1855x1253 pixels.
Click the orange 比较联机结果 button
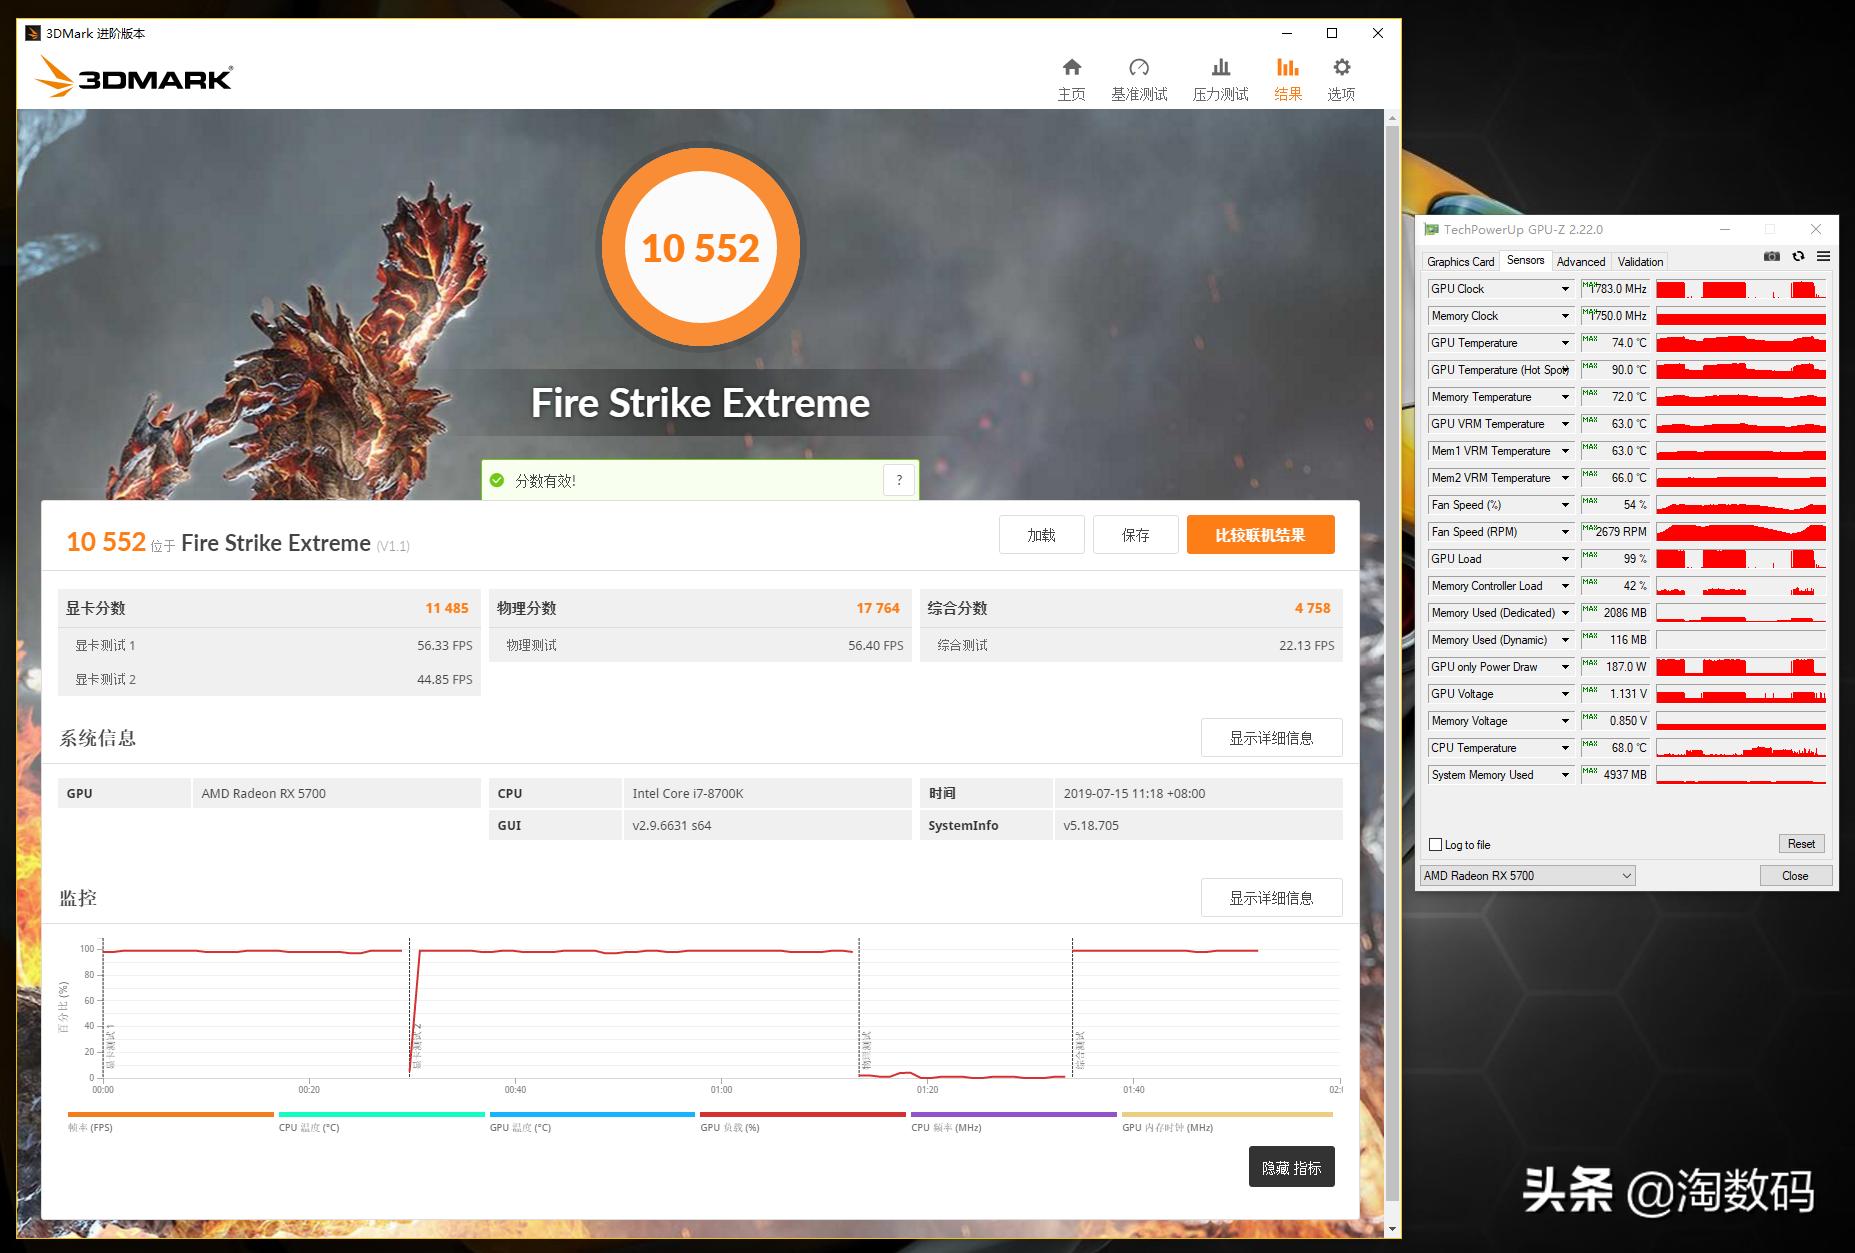coord(1260,535)
